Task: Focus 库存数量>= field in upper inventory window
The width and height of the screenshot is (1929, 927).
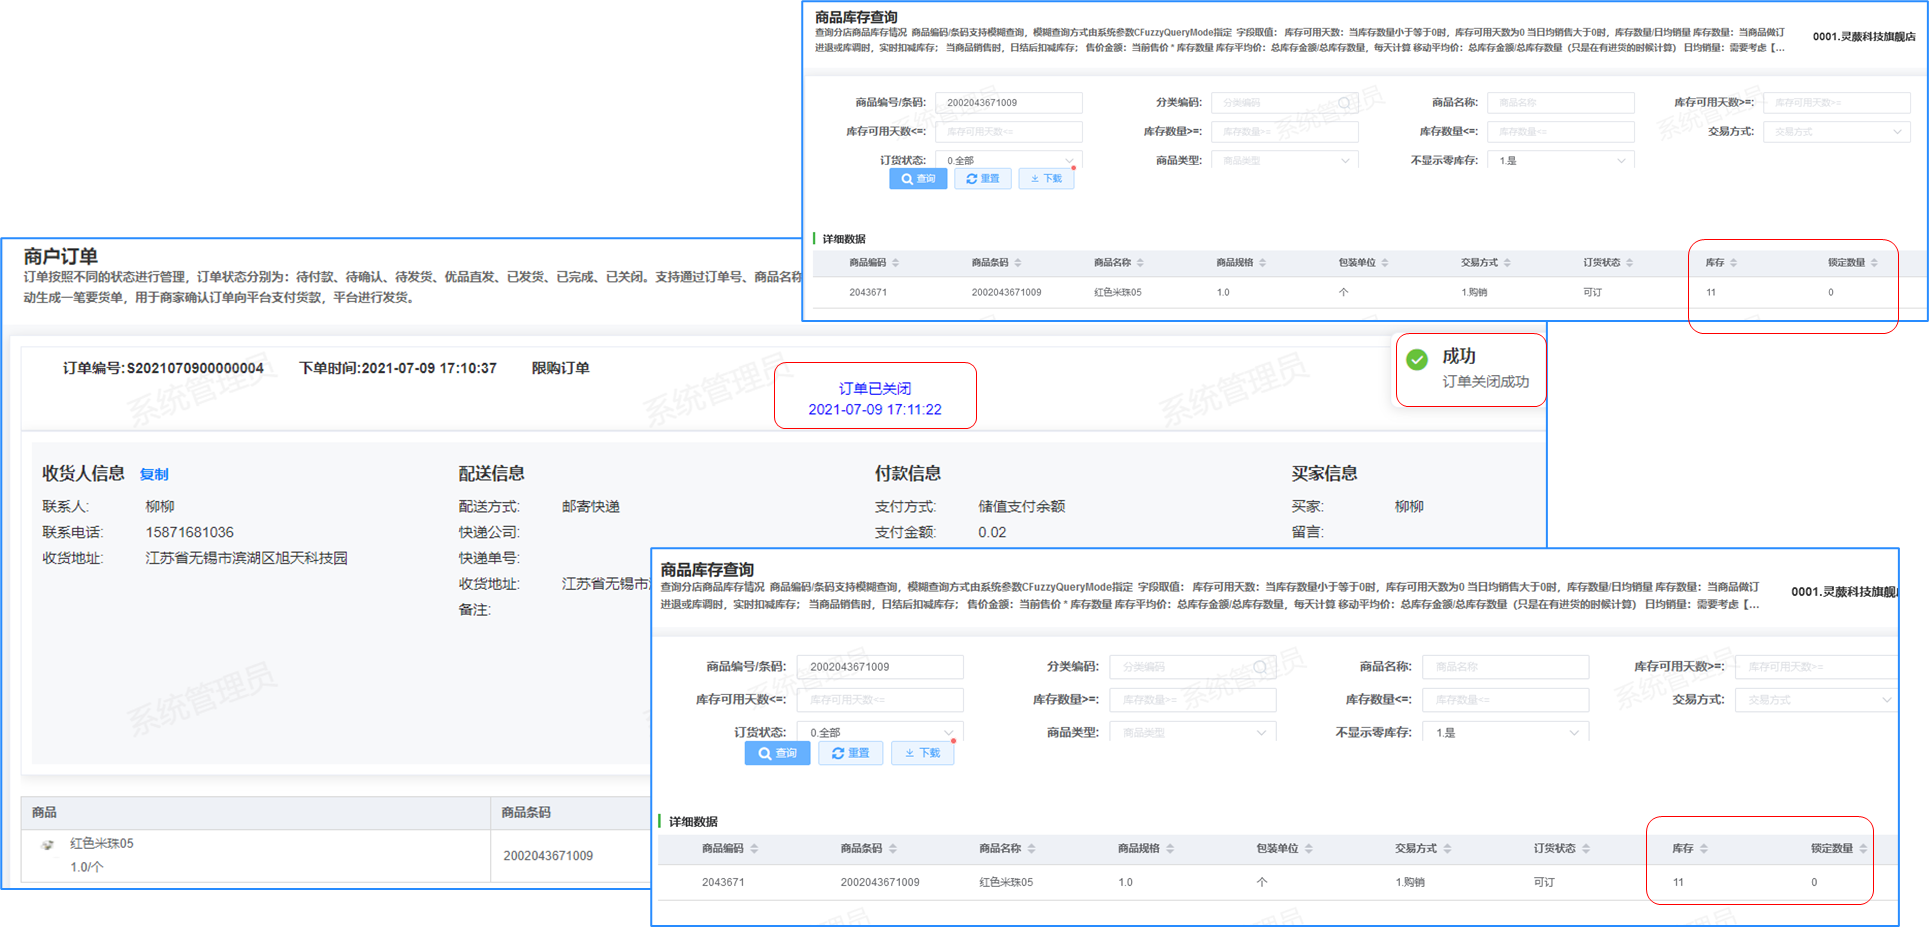Action: (x=1285, y=132)
